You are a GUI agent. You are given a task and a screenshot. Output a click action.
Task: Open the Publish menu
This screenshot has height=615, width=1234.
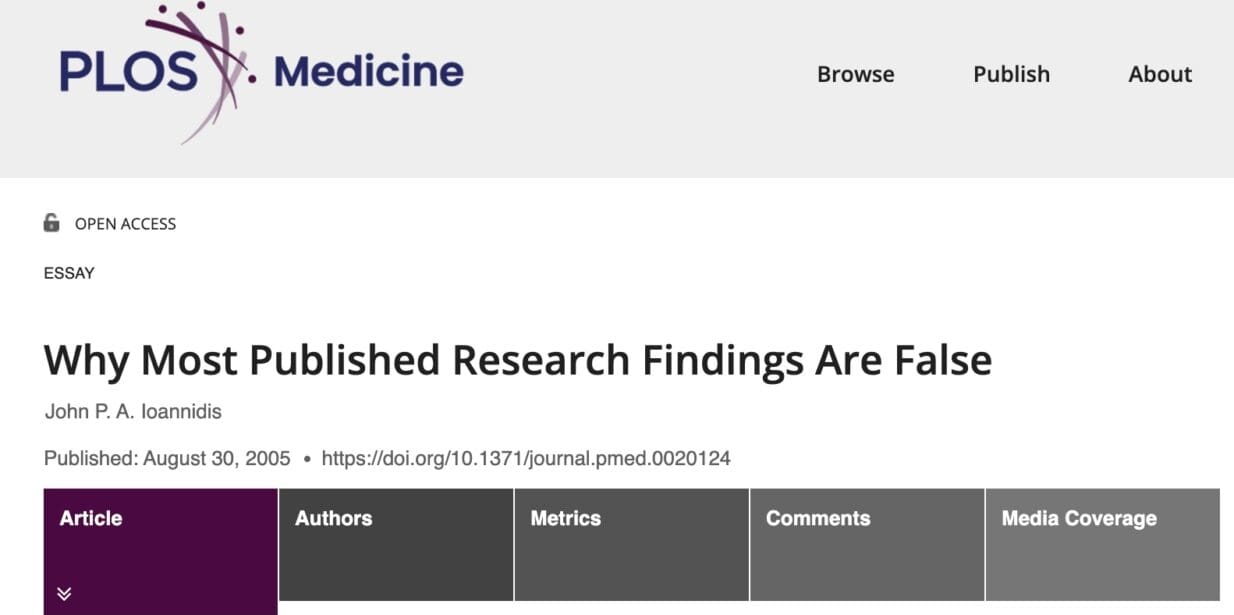point(1011,74)
